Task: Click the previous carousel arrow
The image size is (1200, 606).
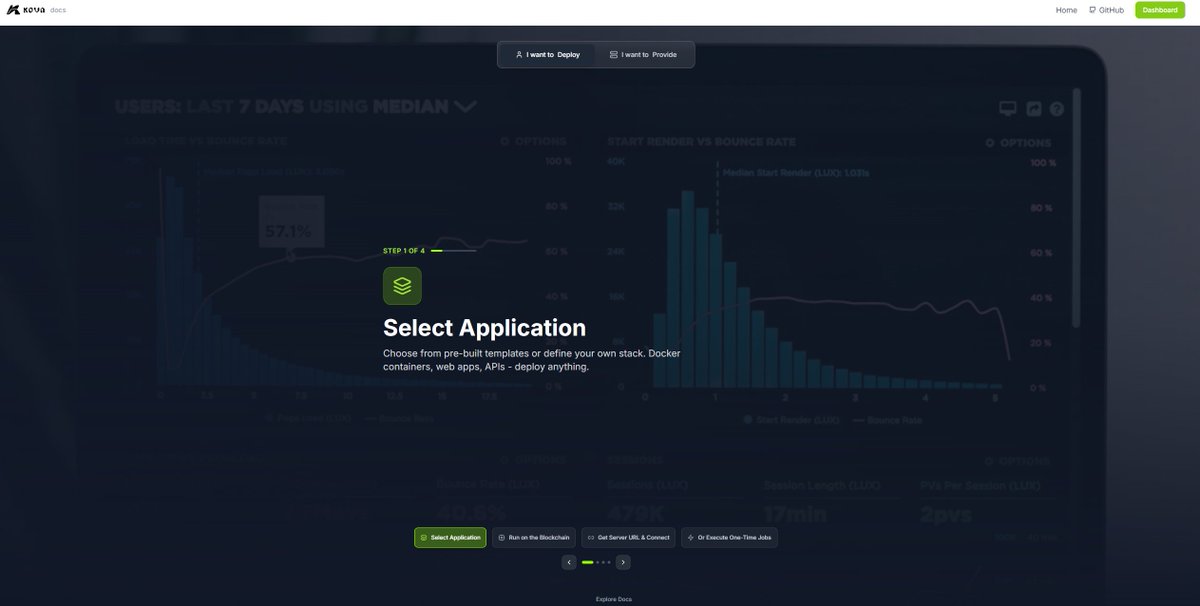Action: coord(568,560)
